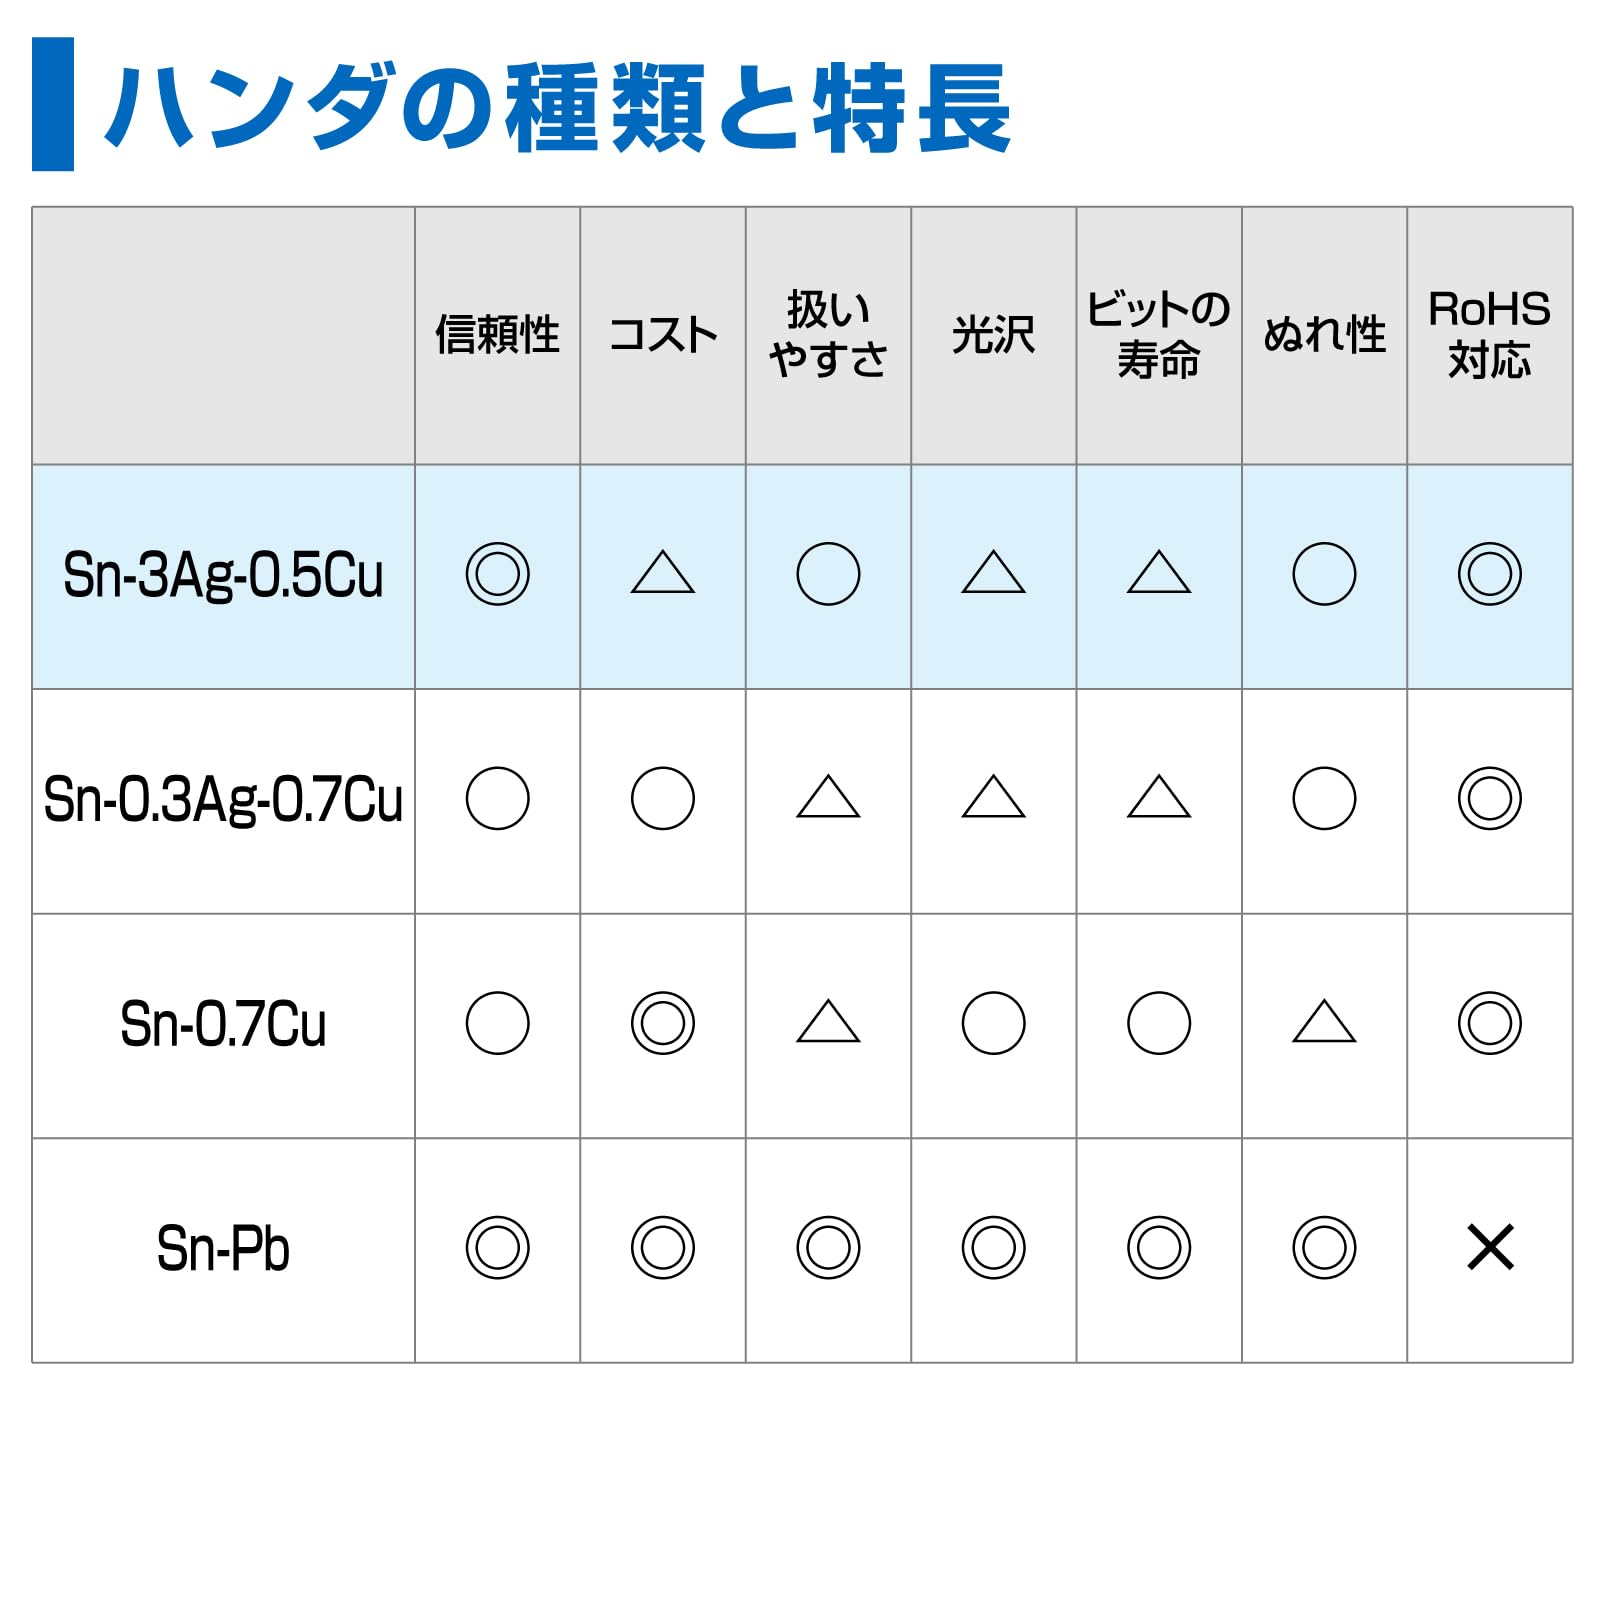Click the ハンダの種類と特長 title
1600x1600 pixels.
558,107
